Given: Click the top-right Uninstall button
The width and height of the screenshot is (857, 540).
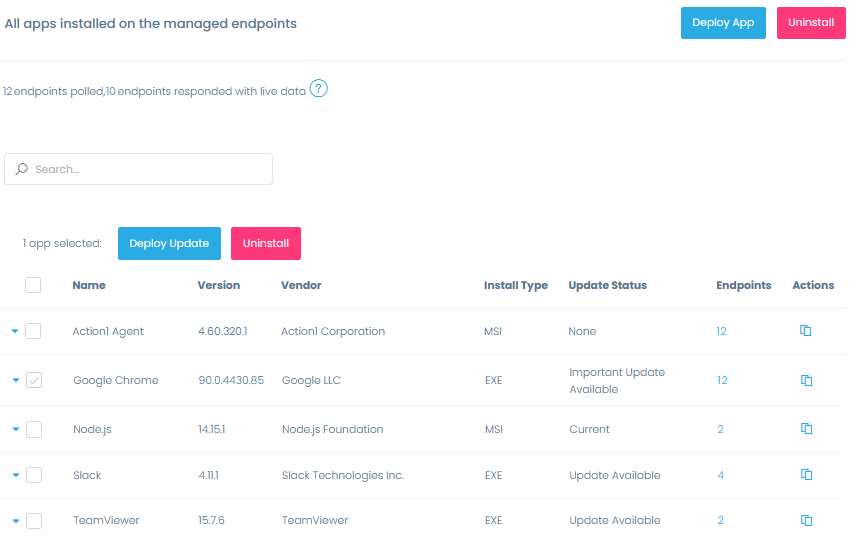Looking at the screenshot, I should click(811, 23).
